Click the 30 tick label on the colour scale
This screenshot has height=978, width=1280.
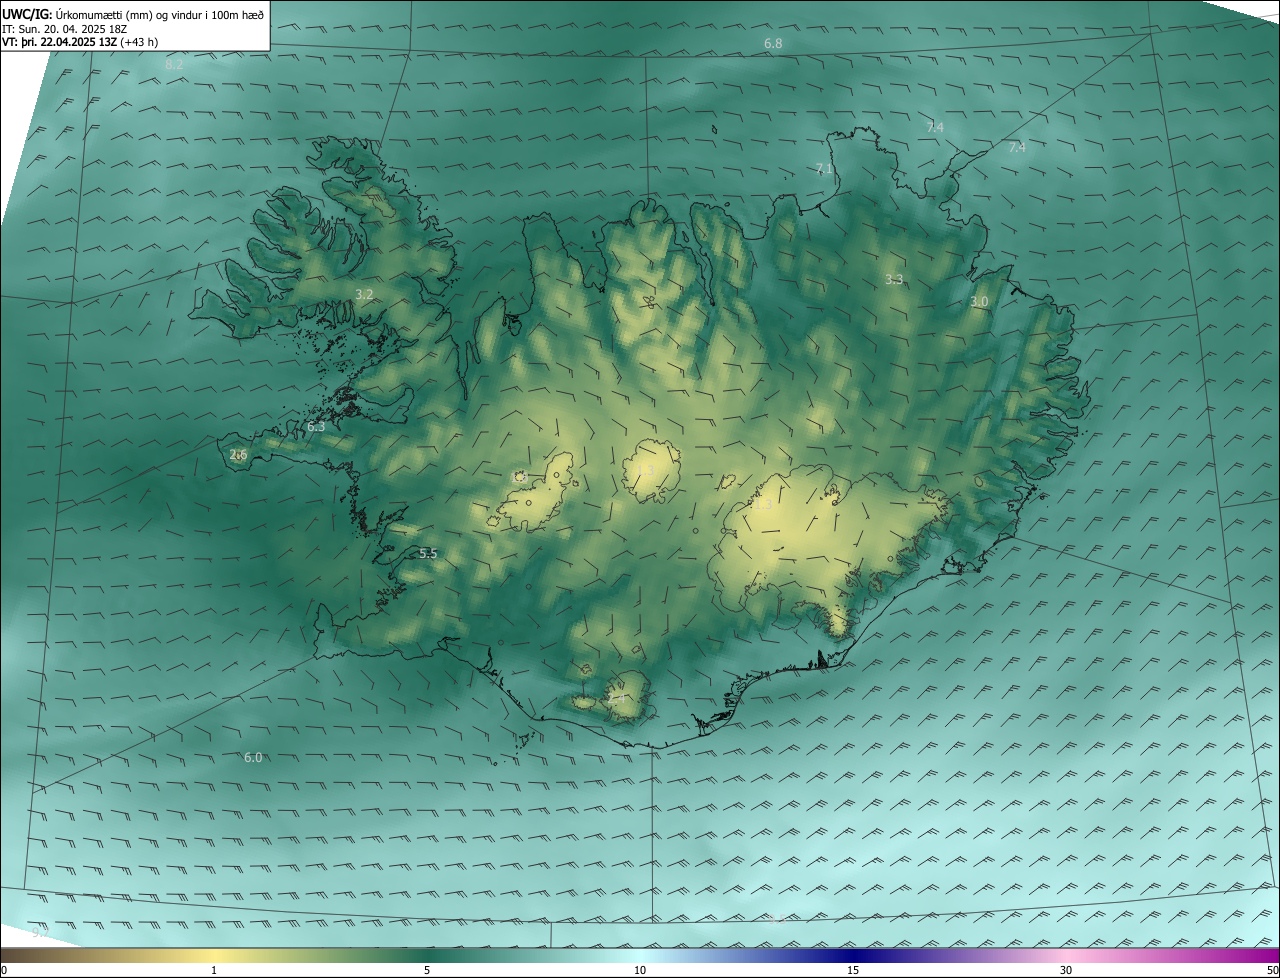tap(1066, 970)
